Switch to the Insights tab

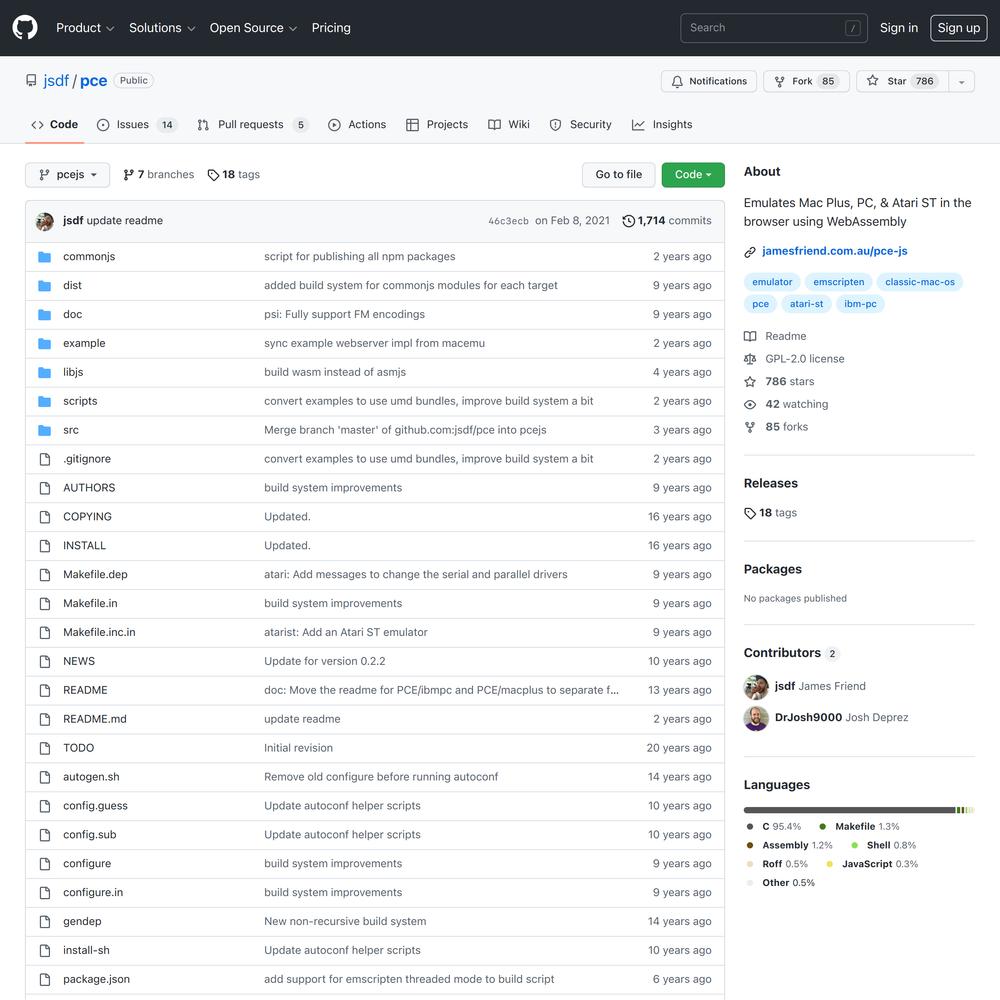[662, 124]
